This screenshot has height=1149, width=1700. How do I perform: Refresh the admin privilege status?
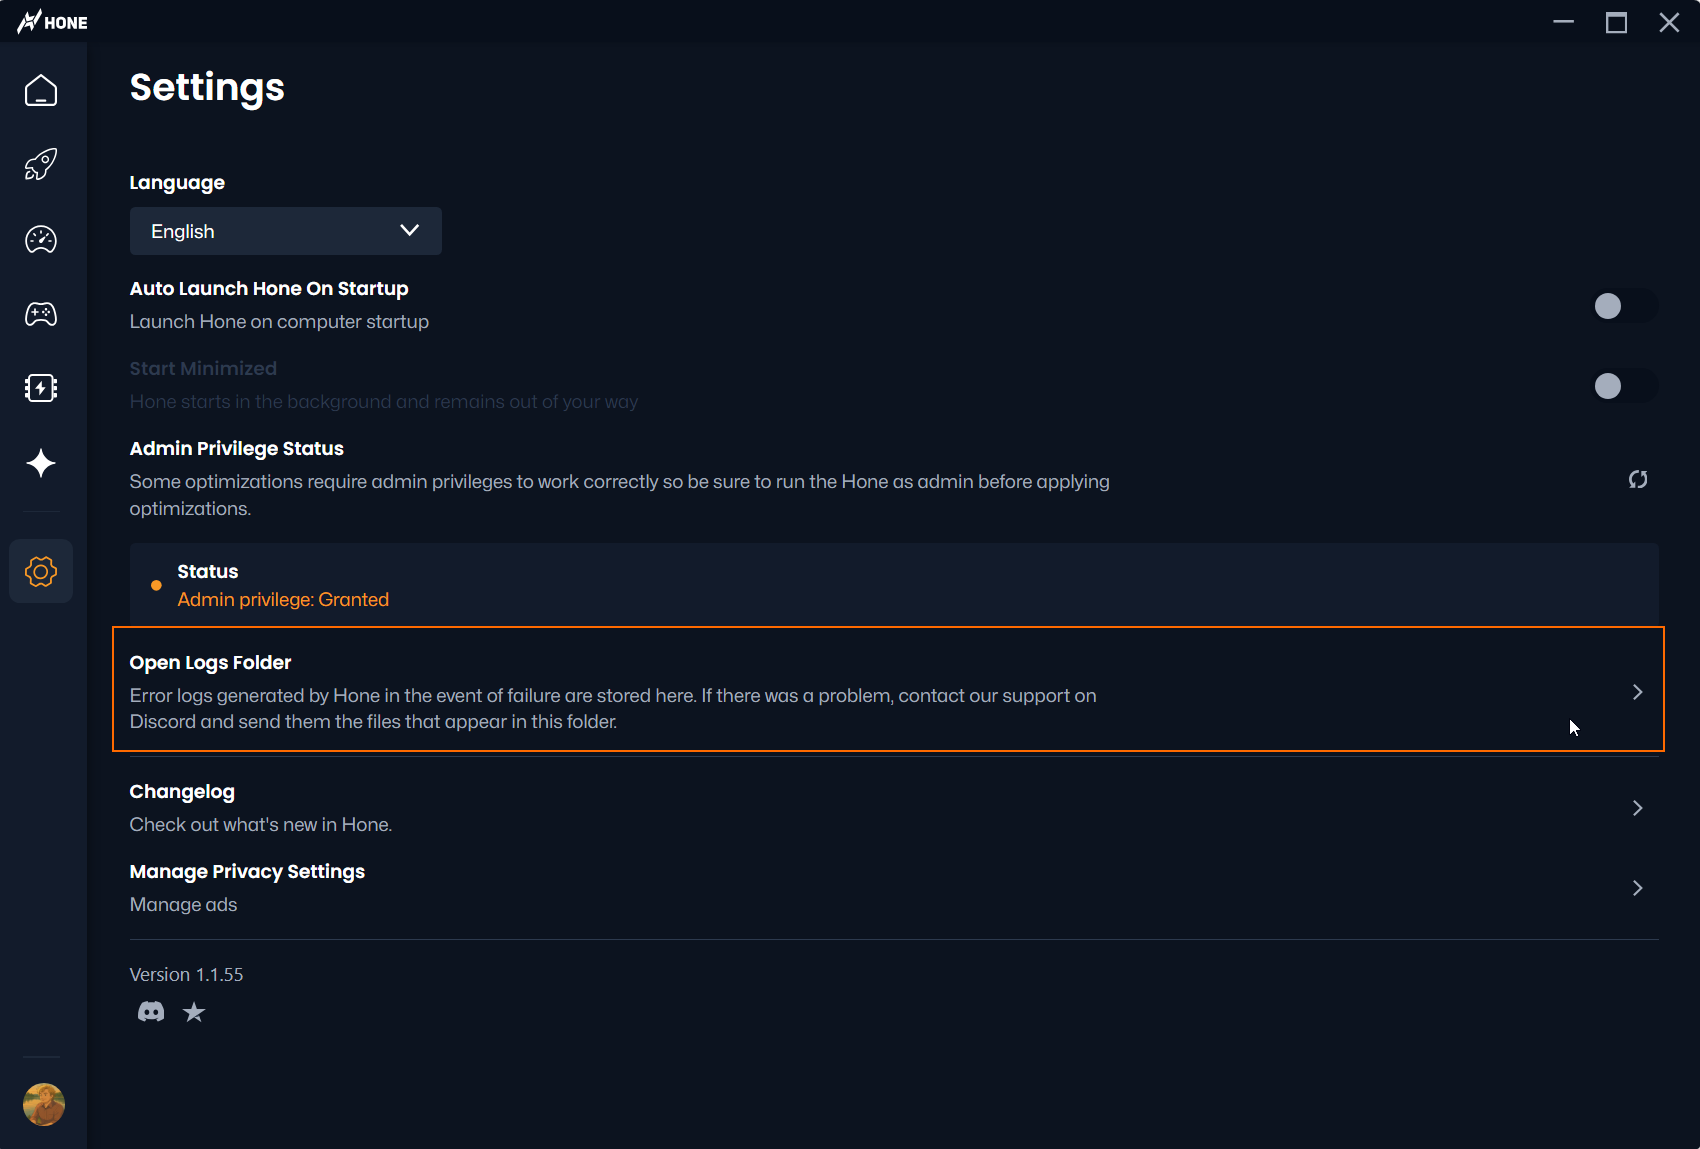tap(1638, 480)
